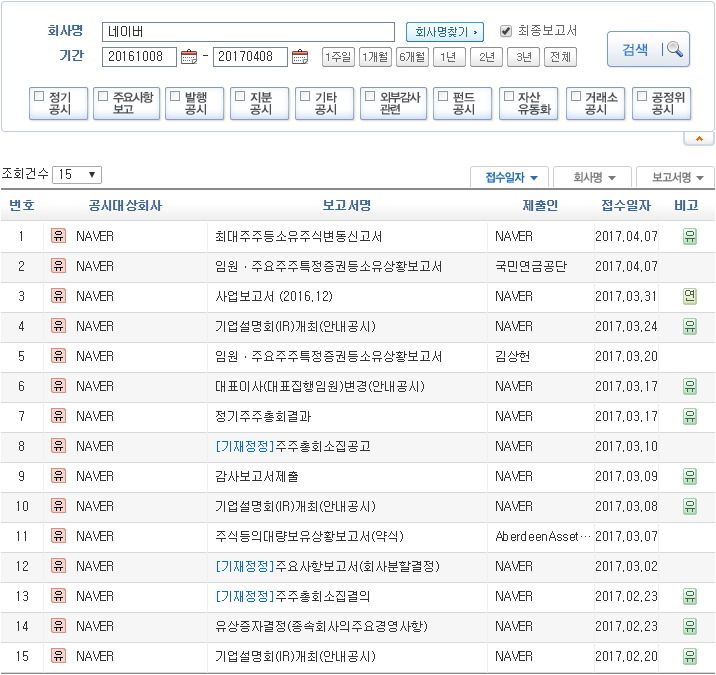Set period to 2년
Image resolution: width=716 pixels, height=675 pixels.
pos(486,57)
